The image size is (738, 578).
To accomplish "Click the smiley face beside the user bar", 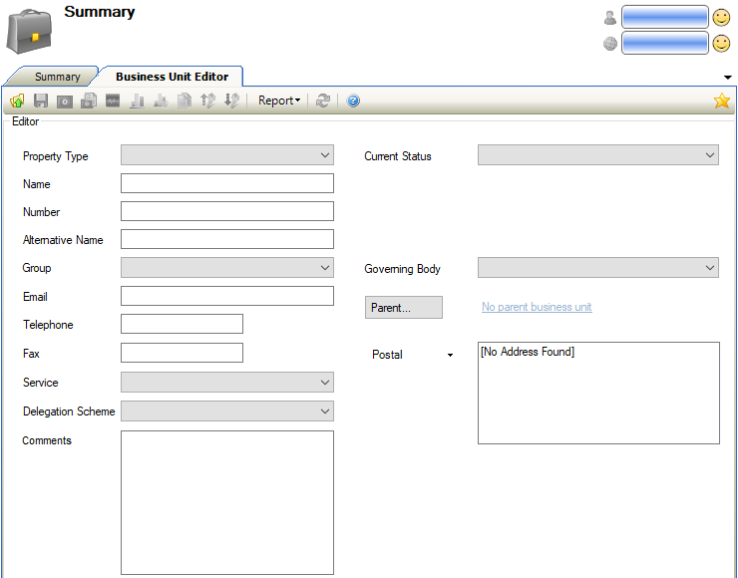I will (721, 17).
